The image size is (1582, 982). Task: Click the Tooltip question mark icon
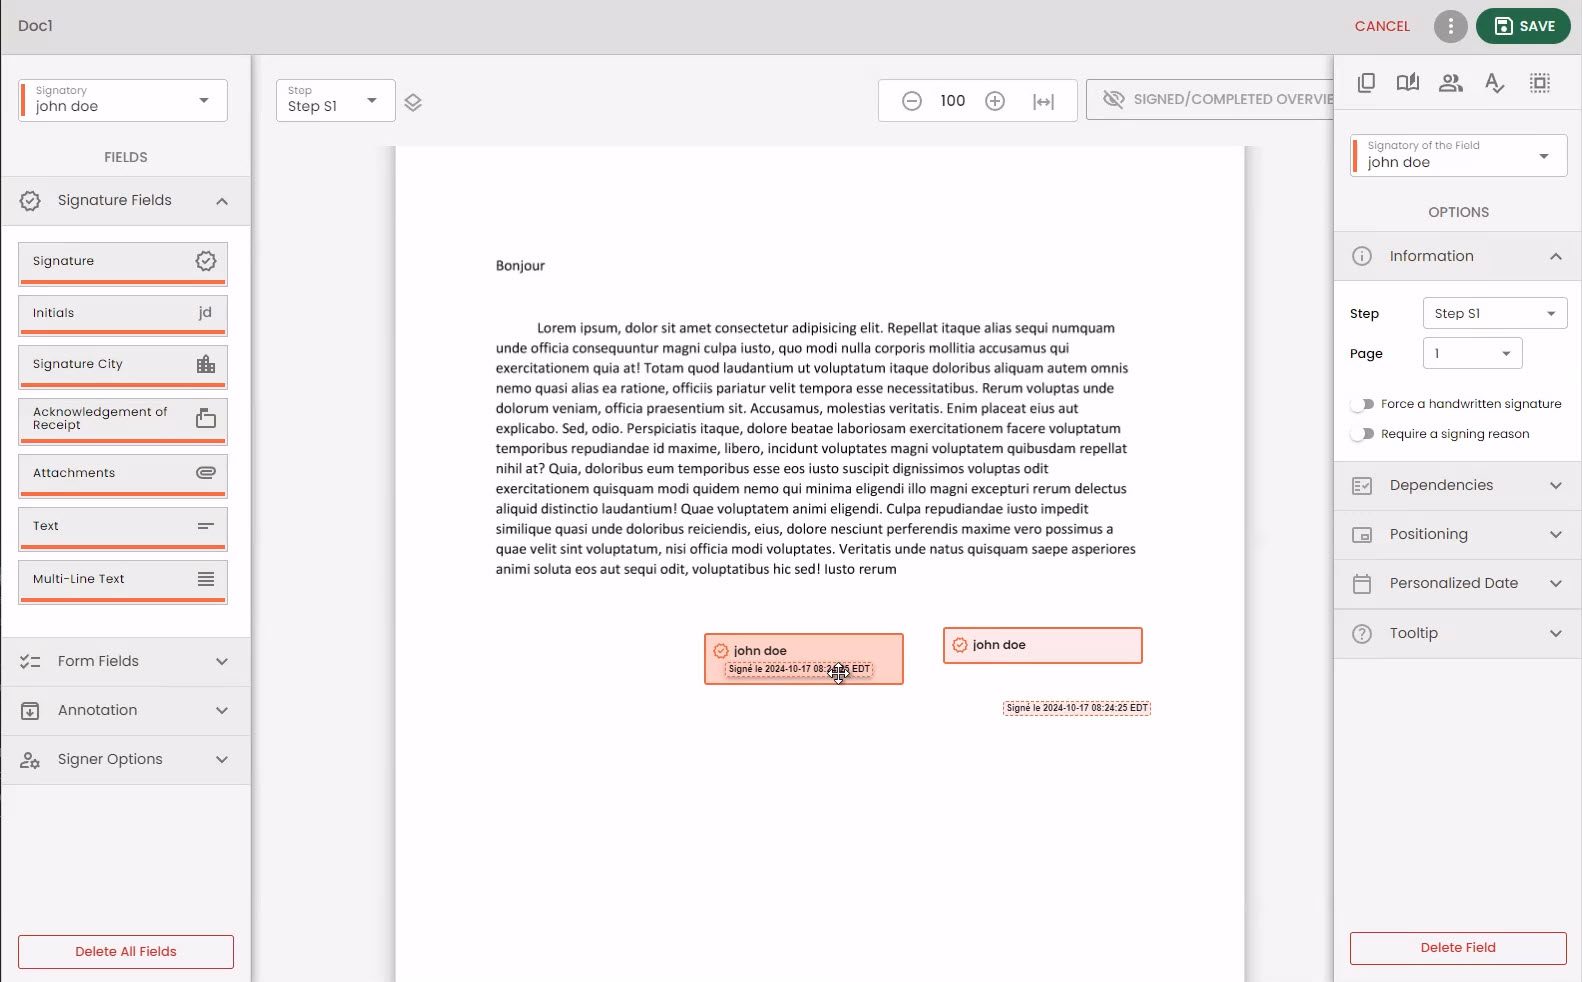1362,634
